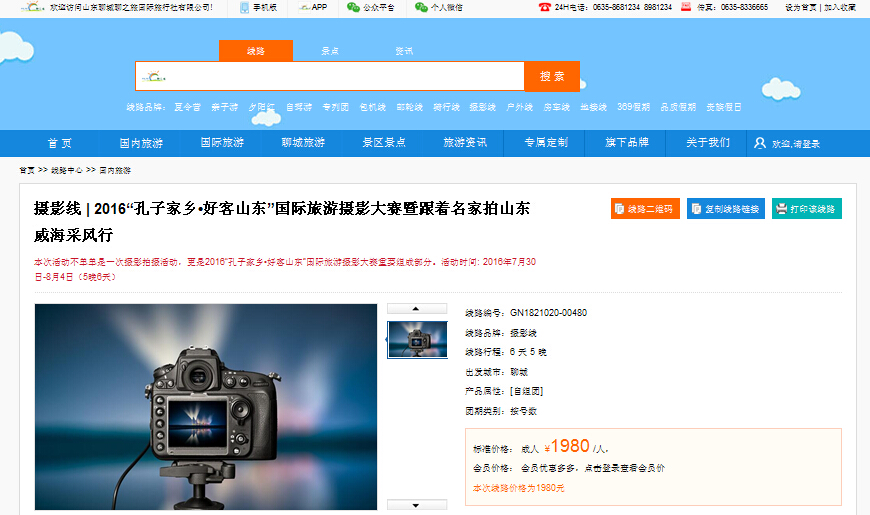Click the 手机版 mobile phone icon
Viewport: 870px width, 515px height.
click(245, 7)
